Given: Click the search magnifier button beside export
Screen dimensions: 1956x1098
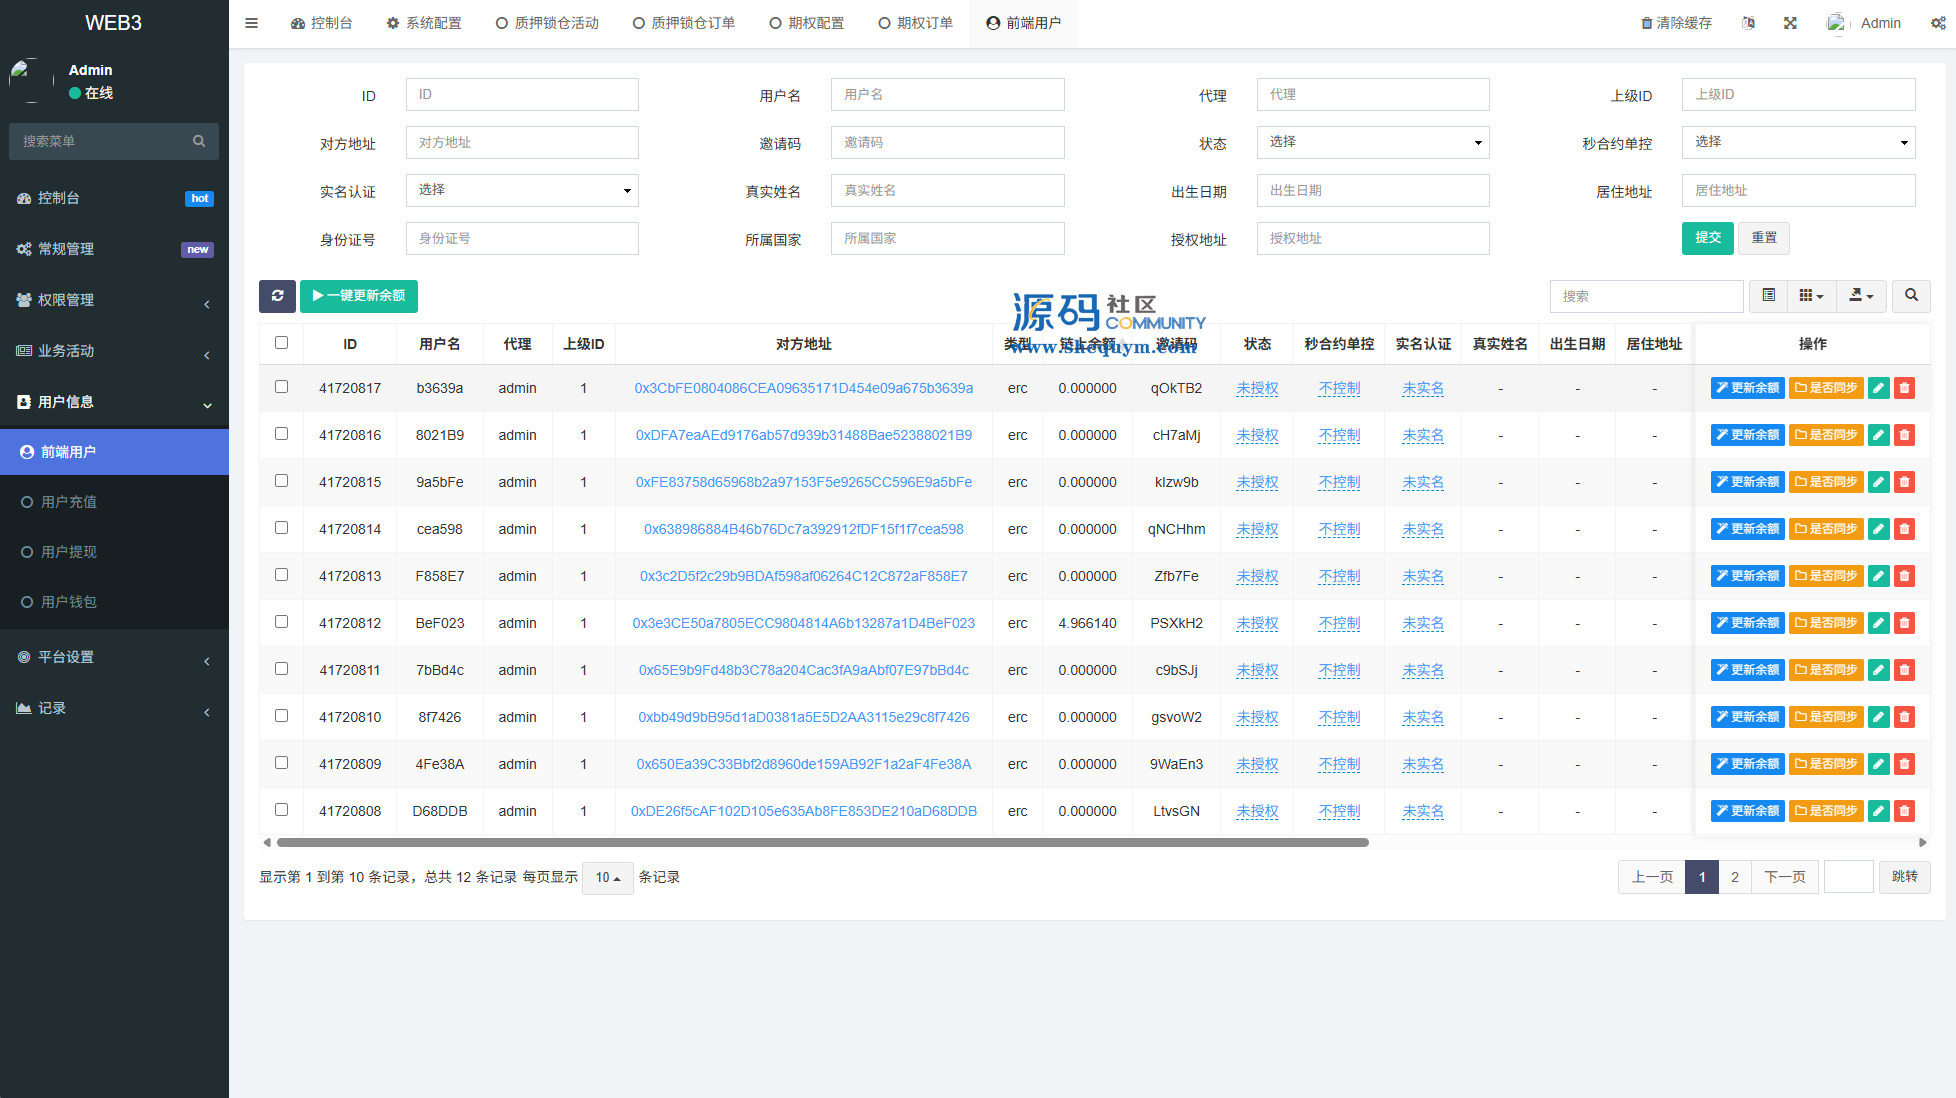Looking at the screenshot, I should pos(1911,296).
